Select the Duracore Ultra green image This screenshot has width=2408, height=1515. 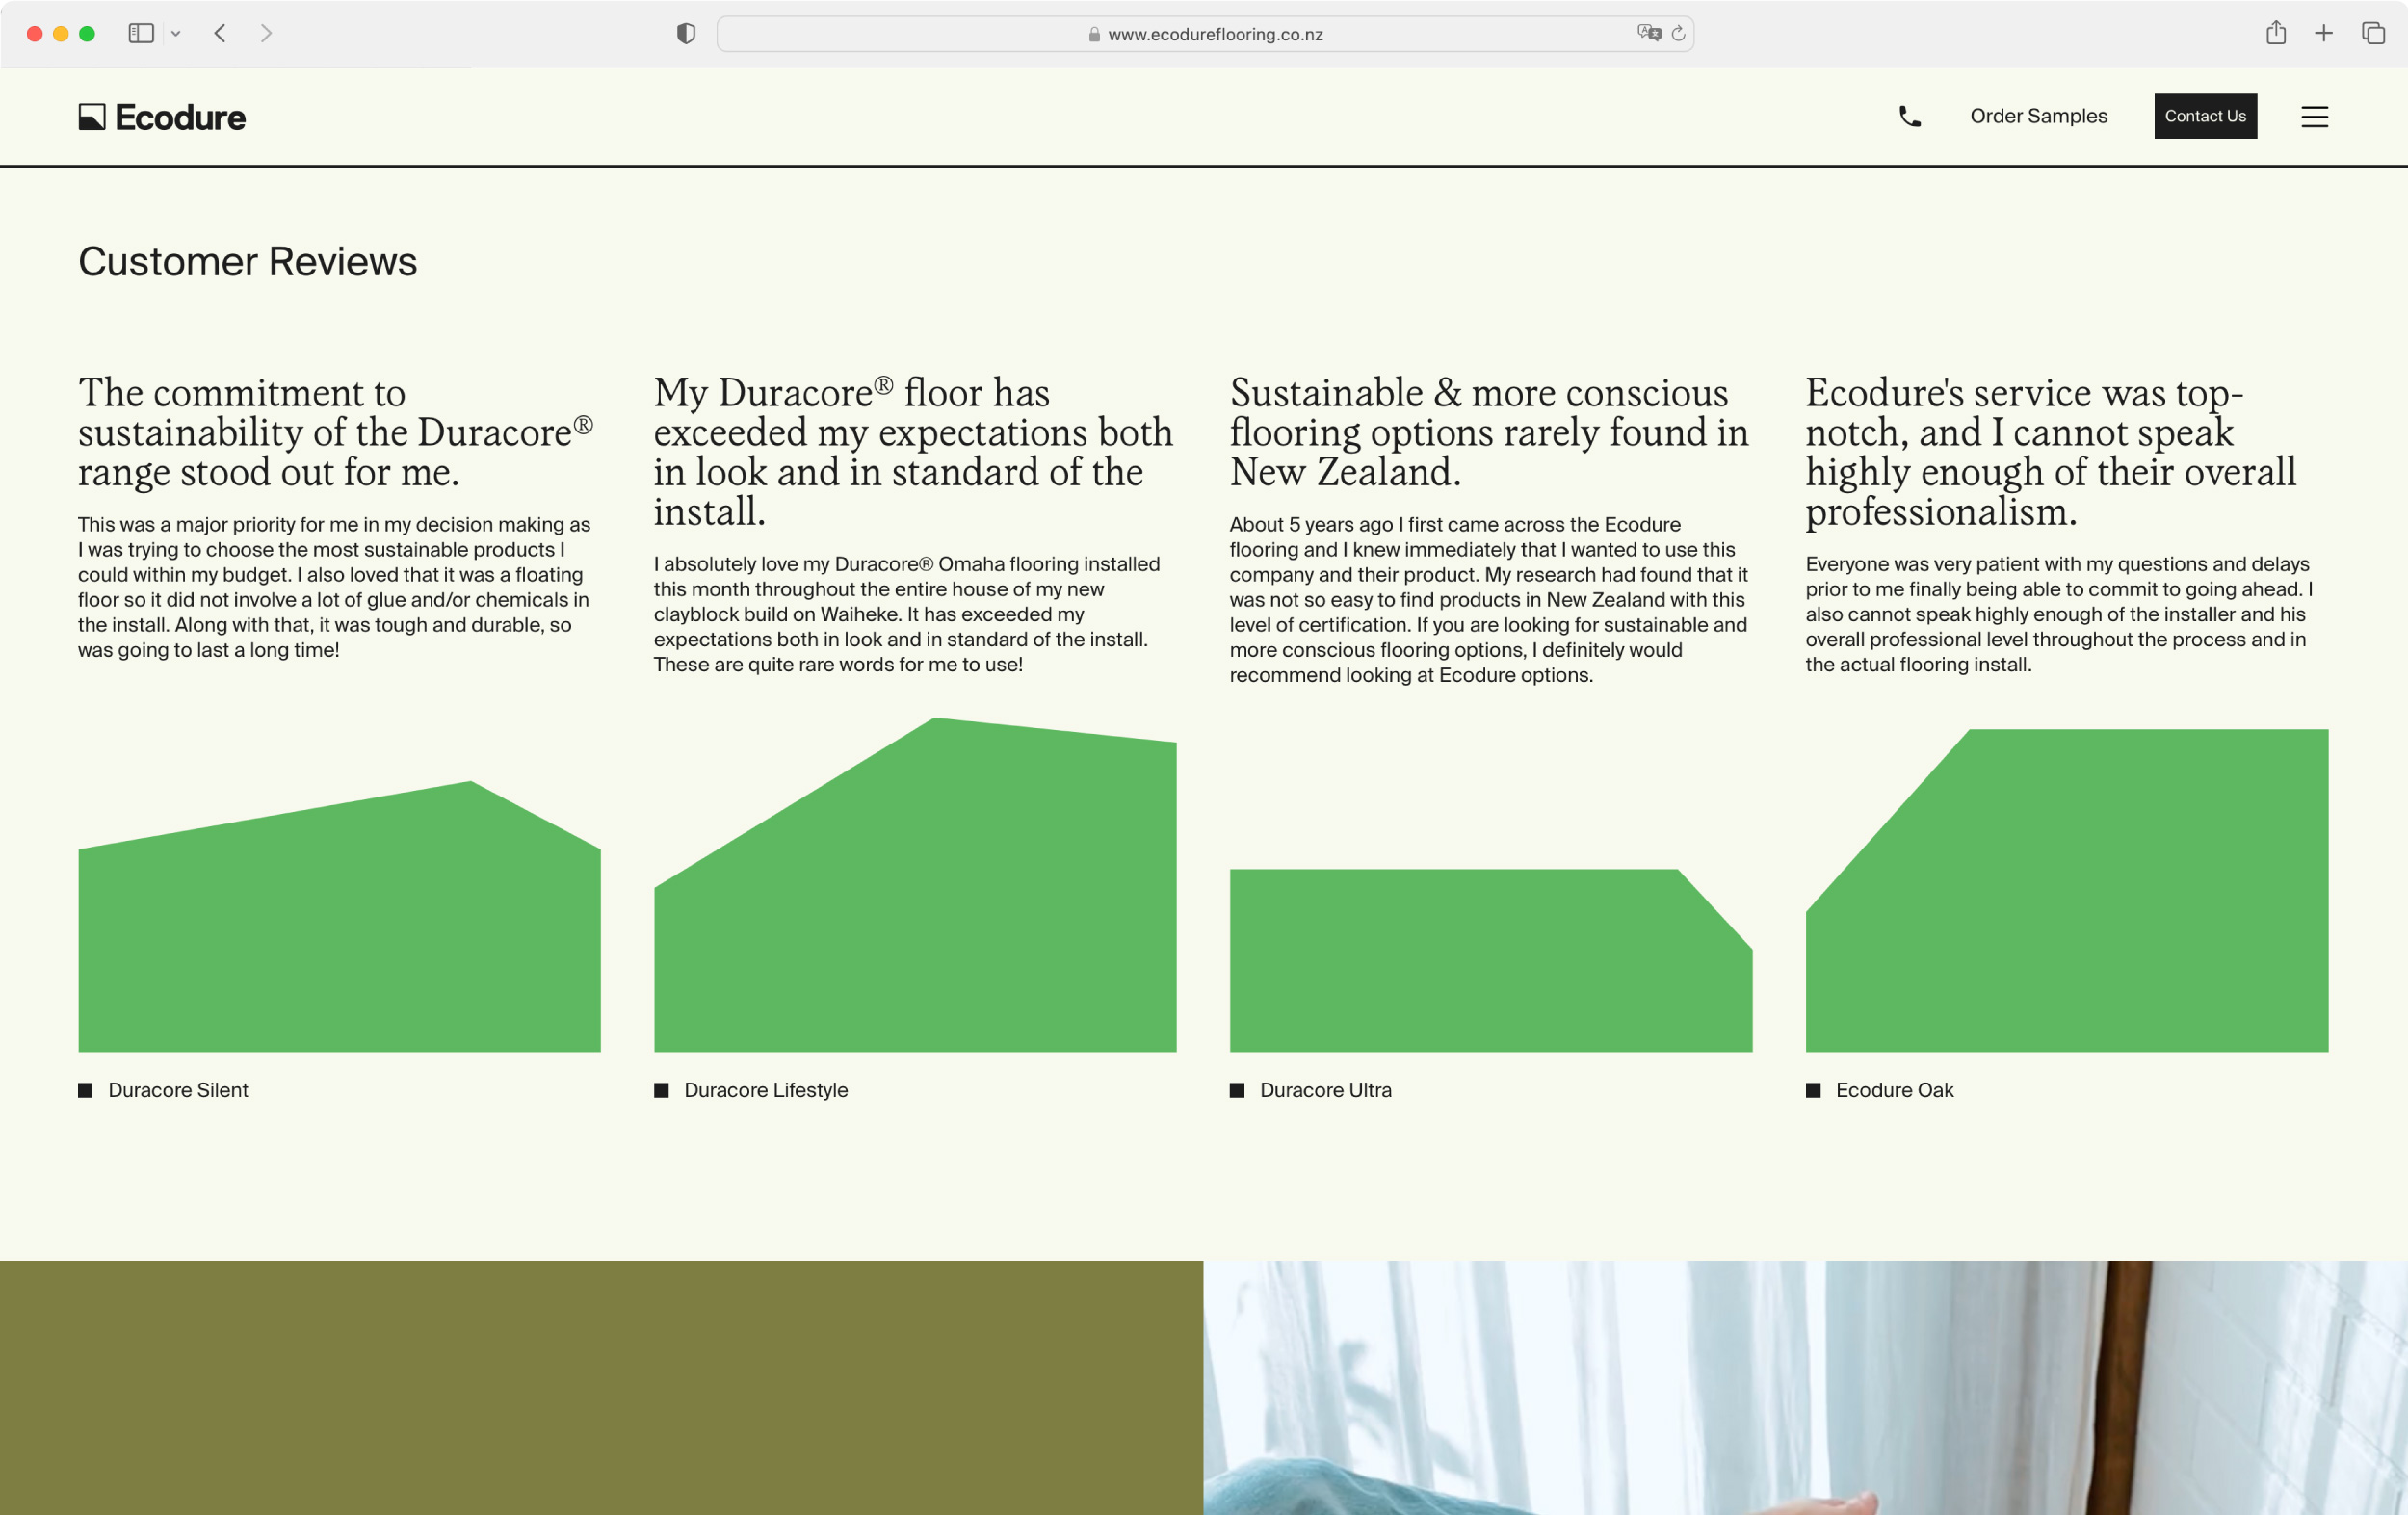tap(1489, 960)
